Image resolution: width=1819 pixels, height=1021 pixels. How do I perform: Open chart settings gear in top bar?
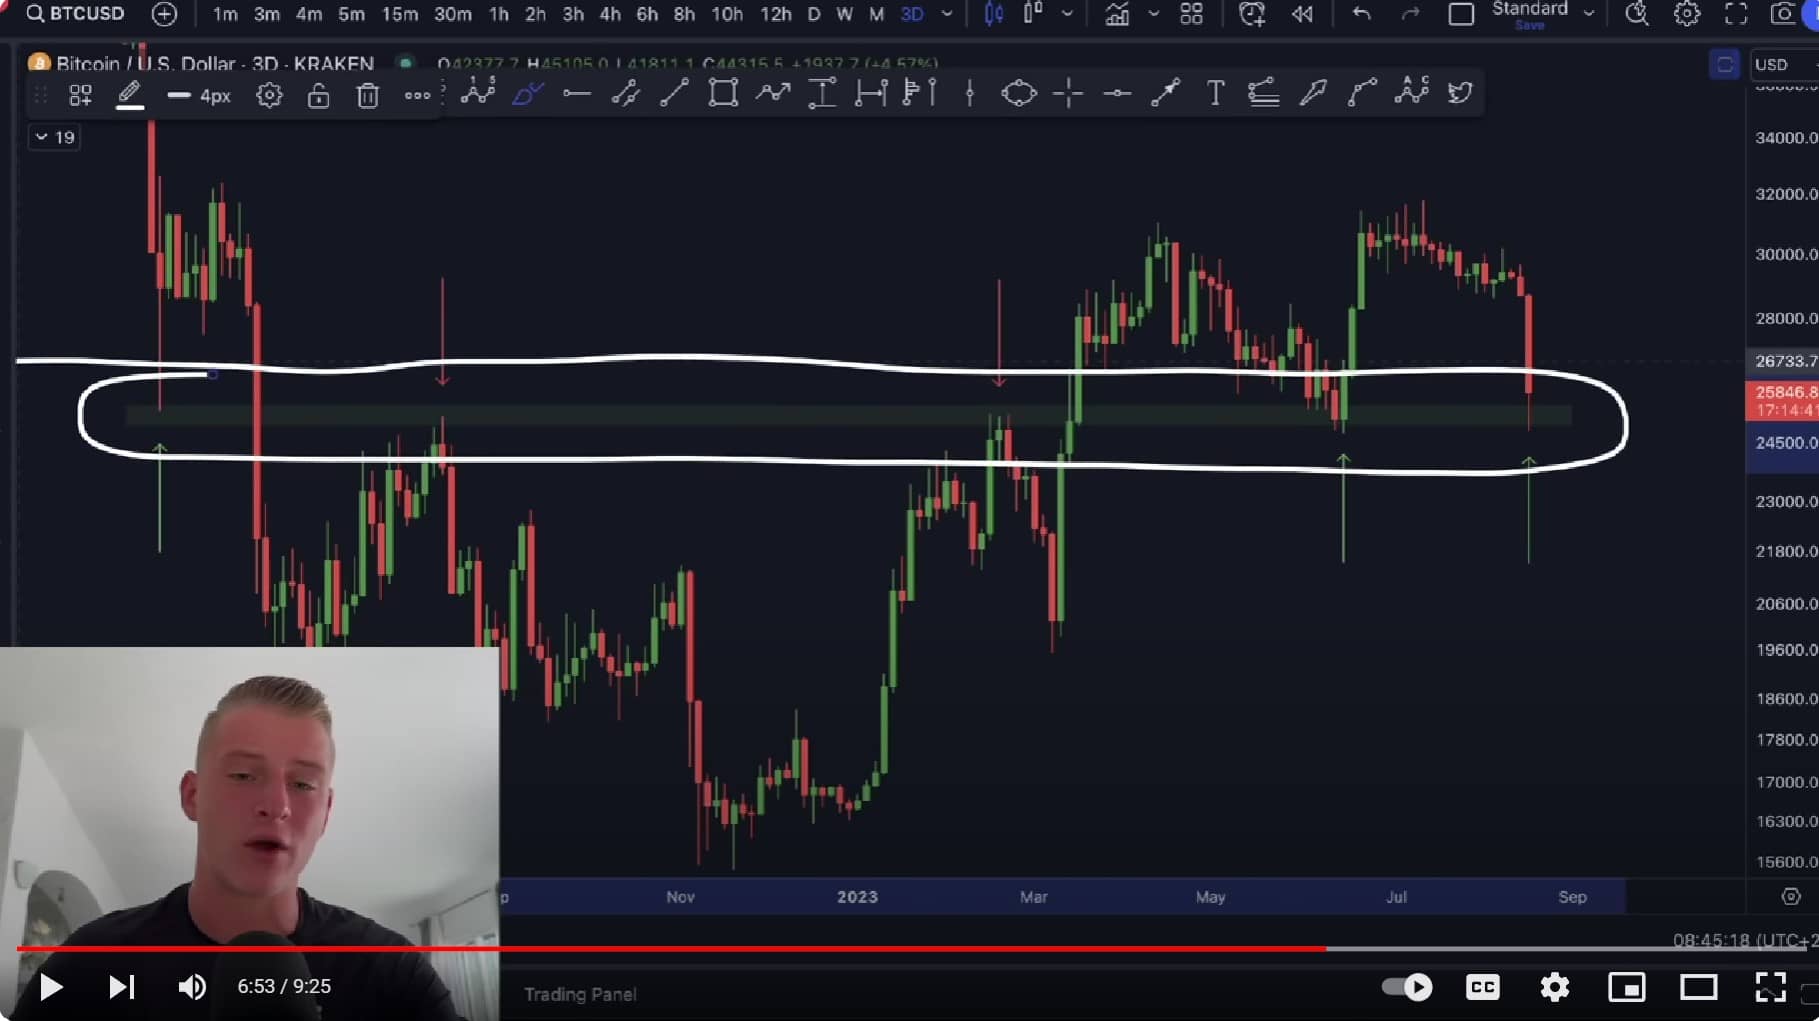1686,14
